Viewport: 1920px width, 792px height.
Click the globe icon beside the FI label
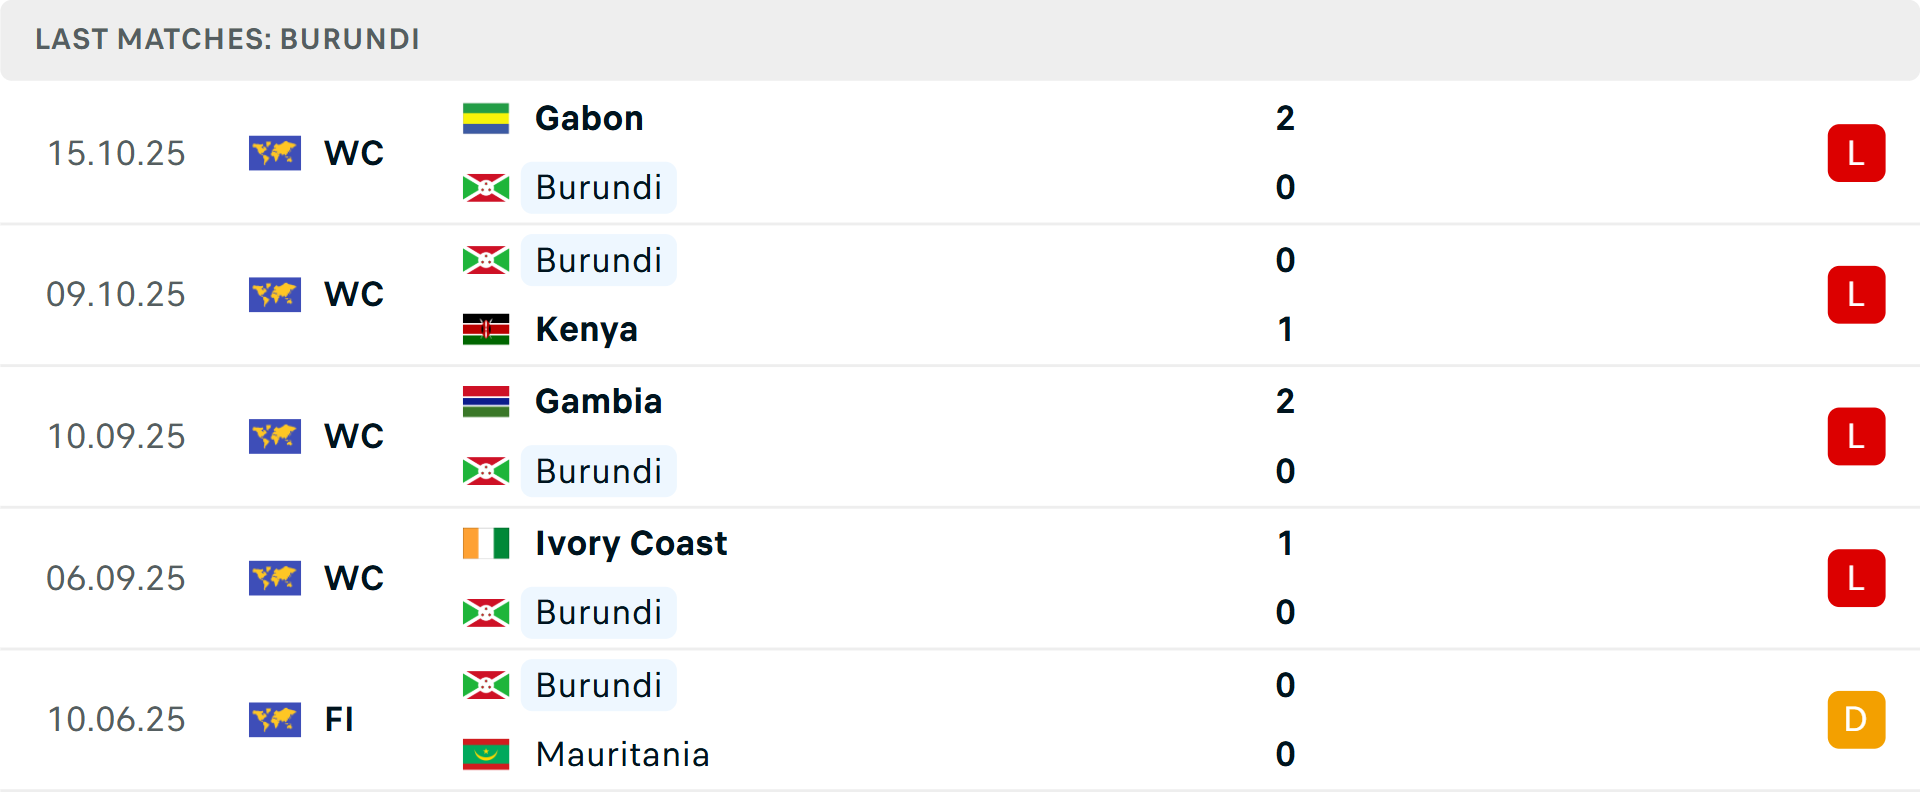point(275,719)
